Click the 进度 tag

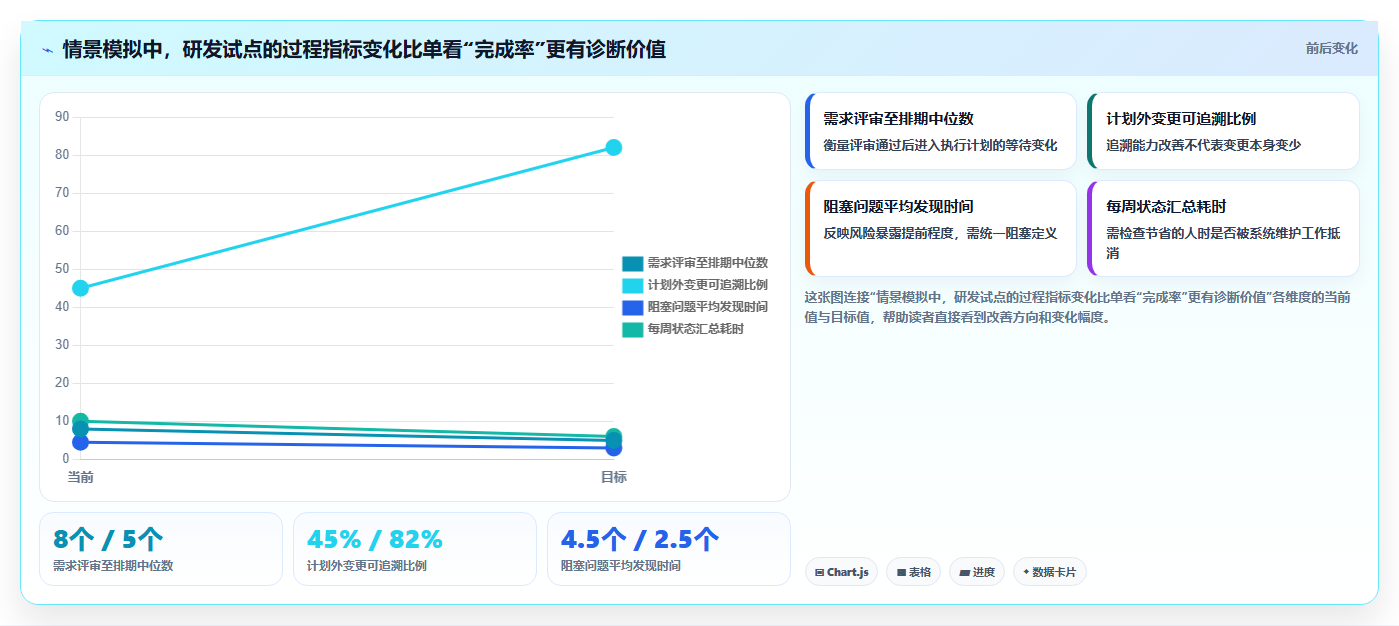point(977,572)
